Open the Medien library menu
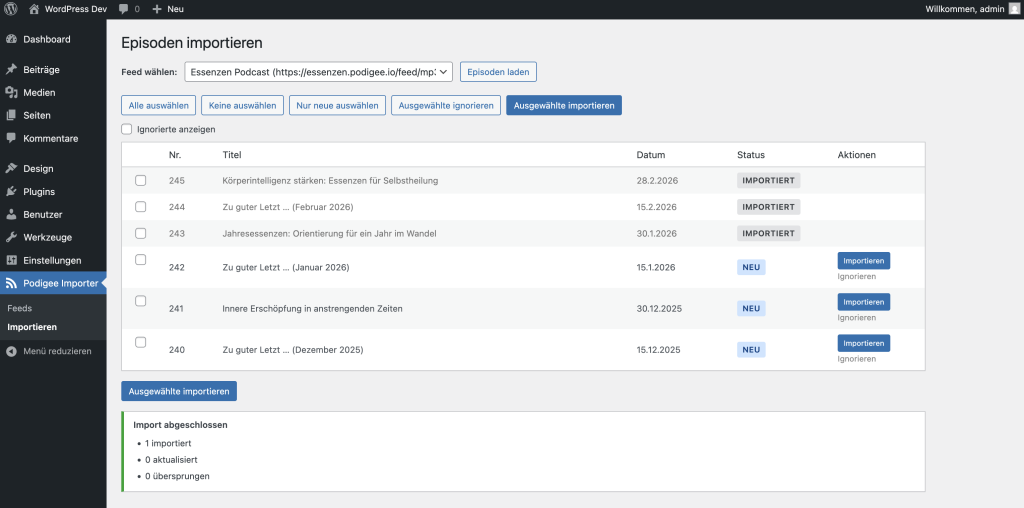 click(39, 92)
